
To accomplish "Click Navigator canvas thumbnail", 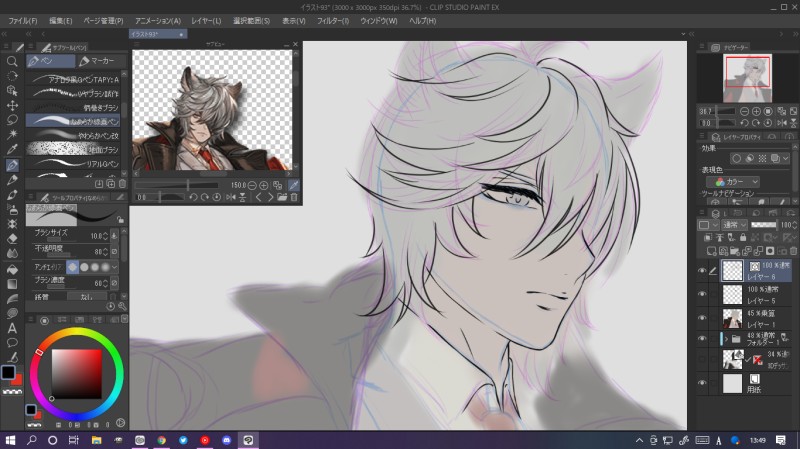I will (747, 78).
